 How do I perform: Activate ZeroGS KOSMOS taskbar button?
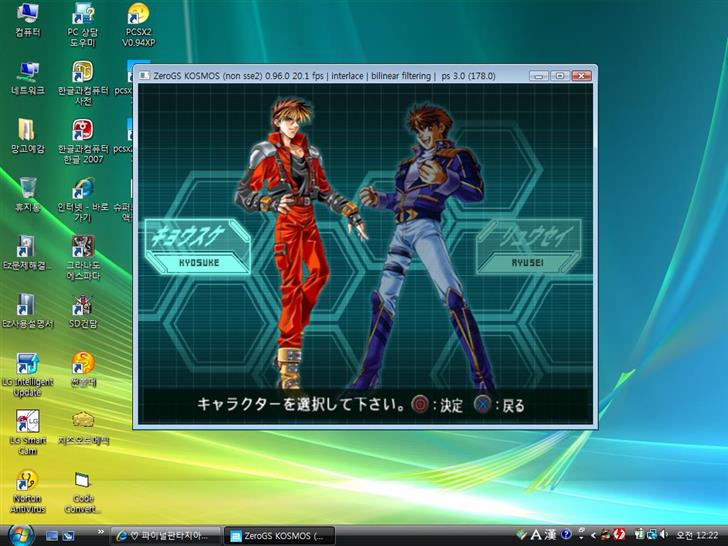coord(280,536)
